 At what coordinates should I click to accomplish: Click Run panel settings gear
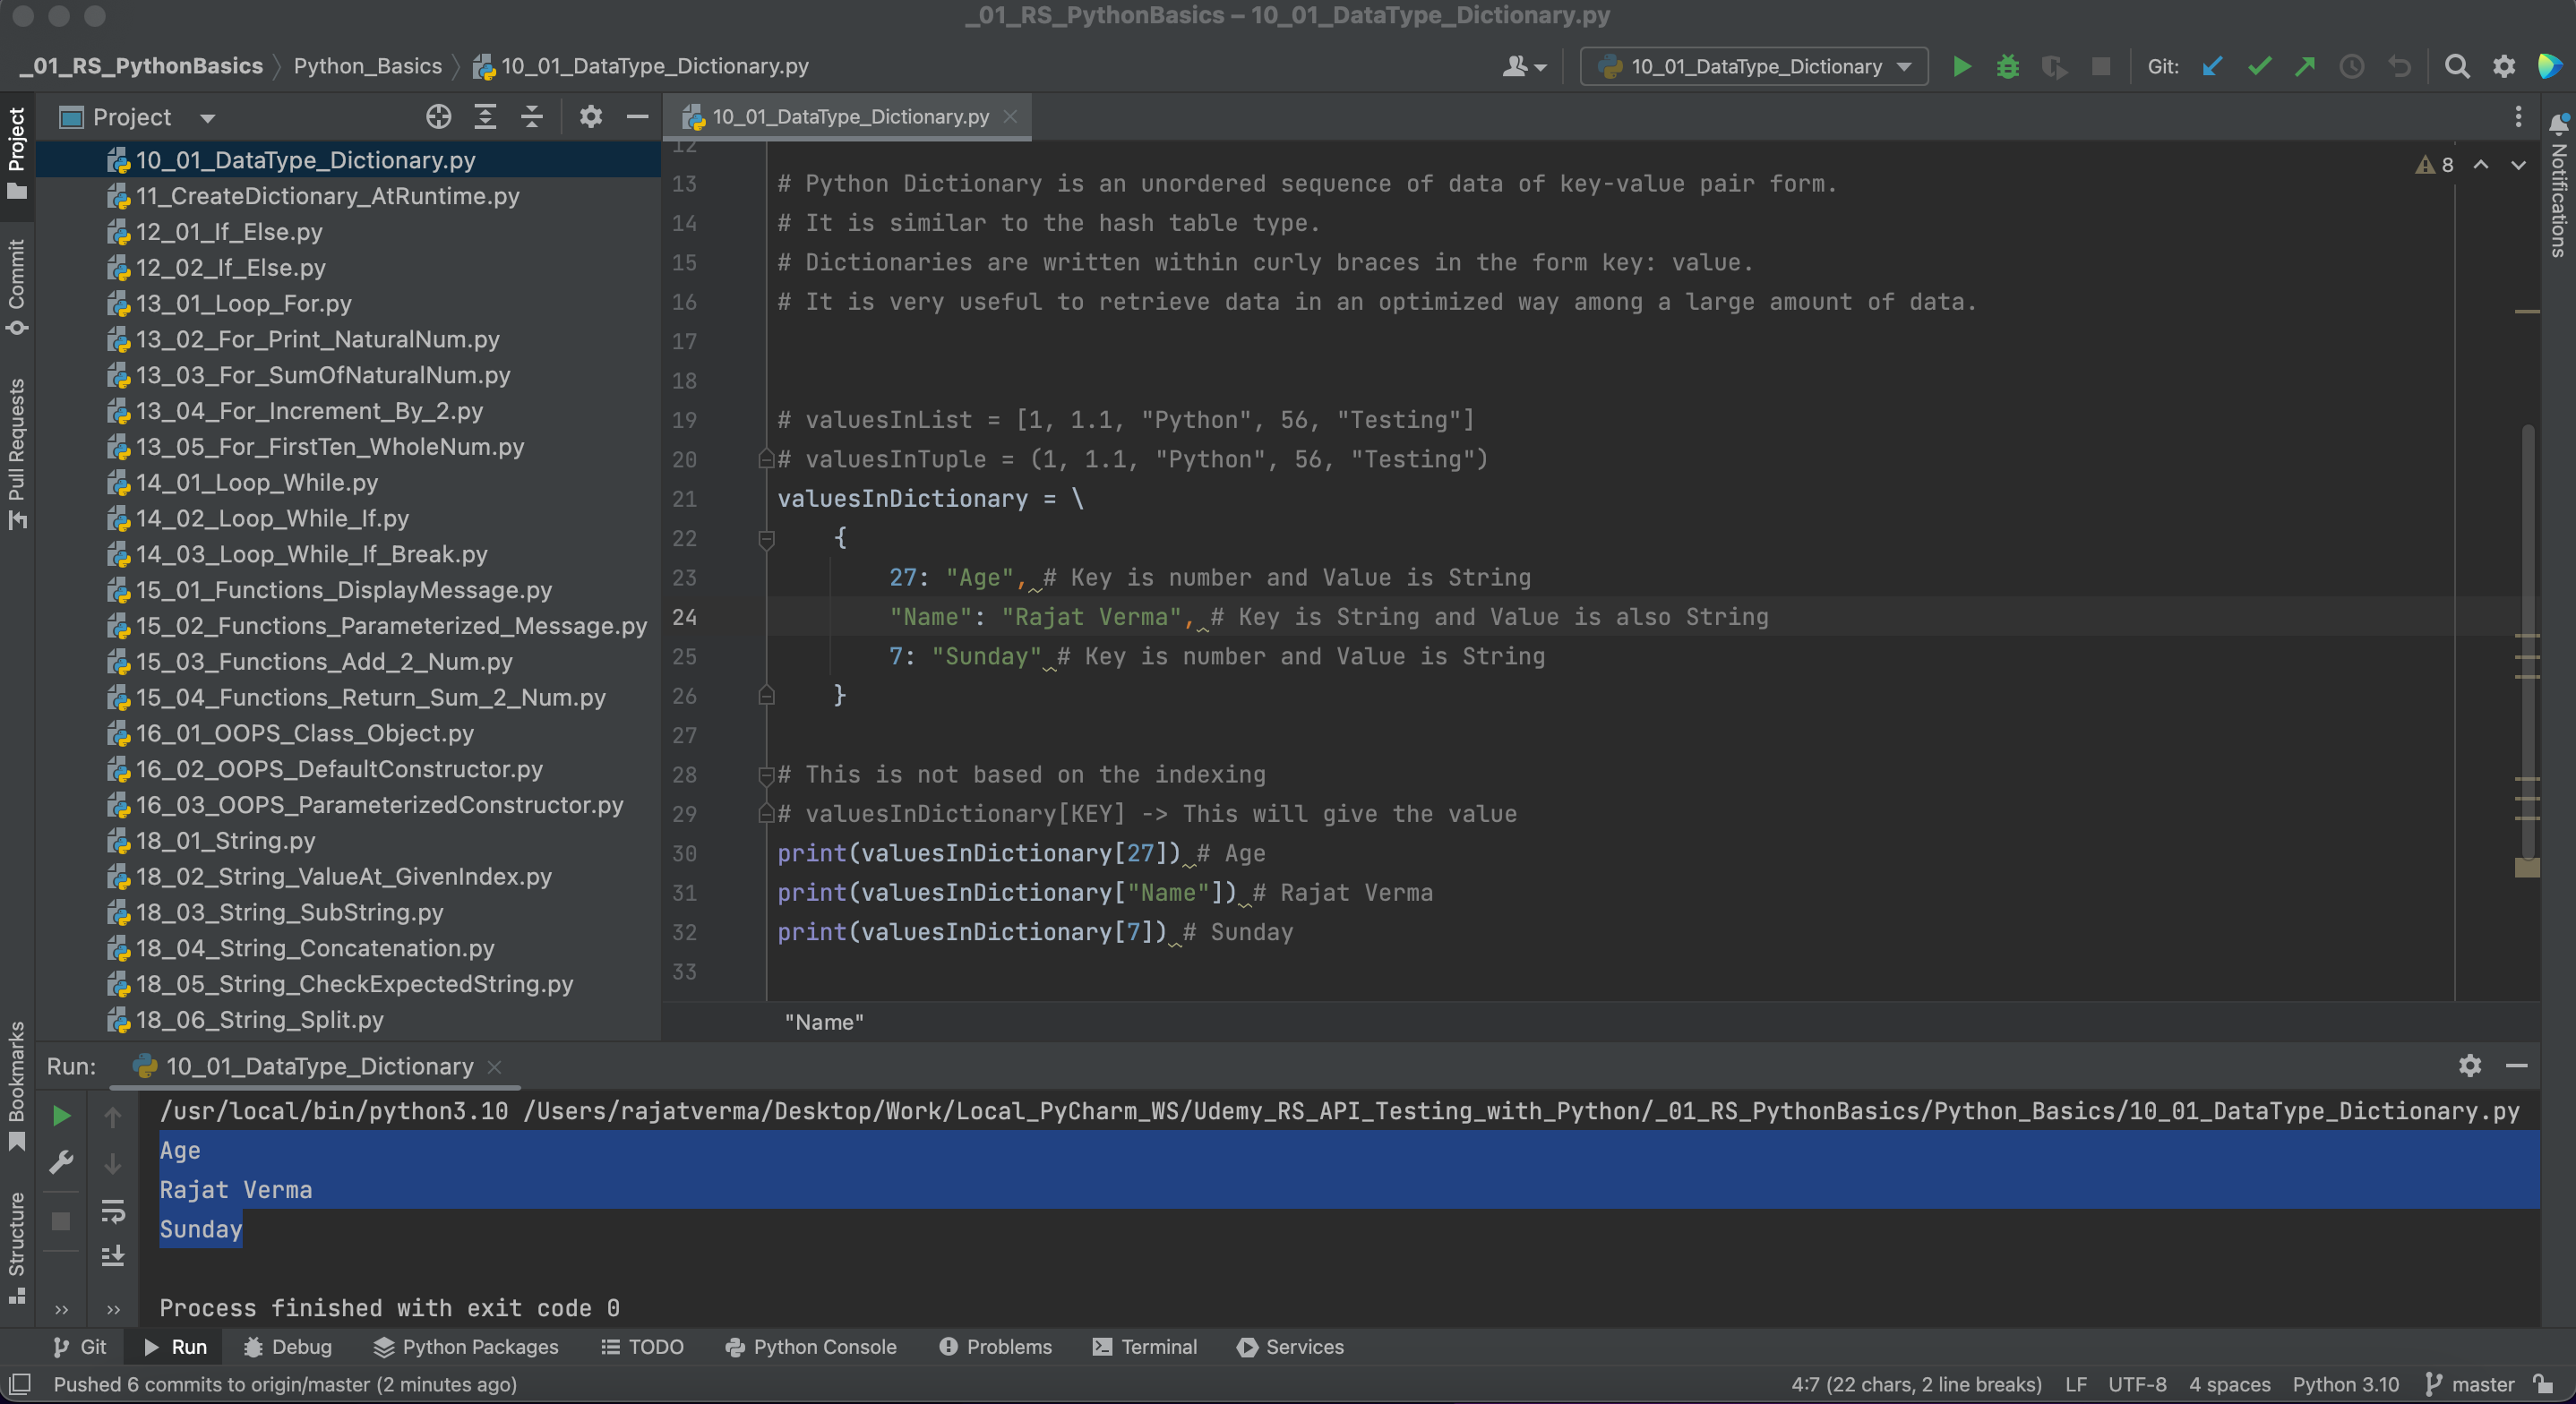pos(2470,1066)
